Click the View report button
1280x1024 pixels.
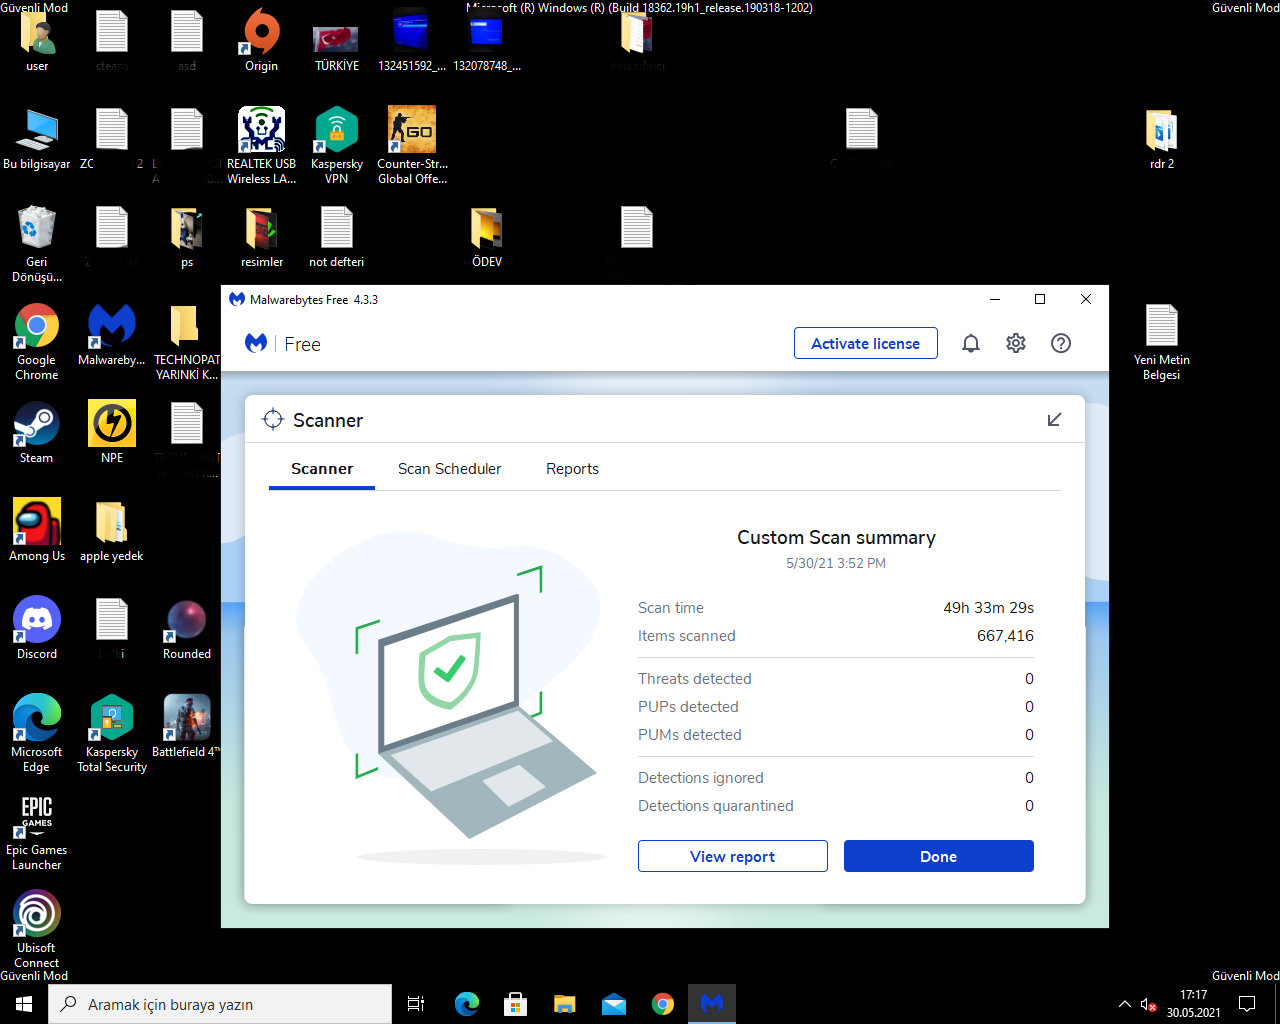732,856
